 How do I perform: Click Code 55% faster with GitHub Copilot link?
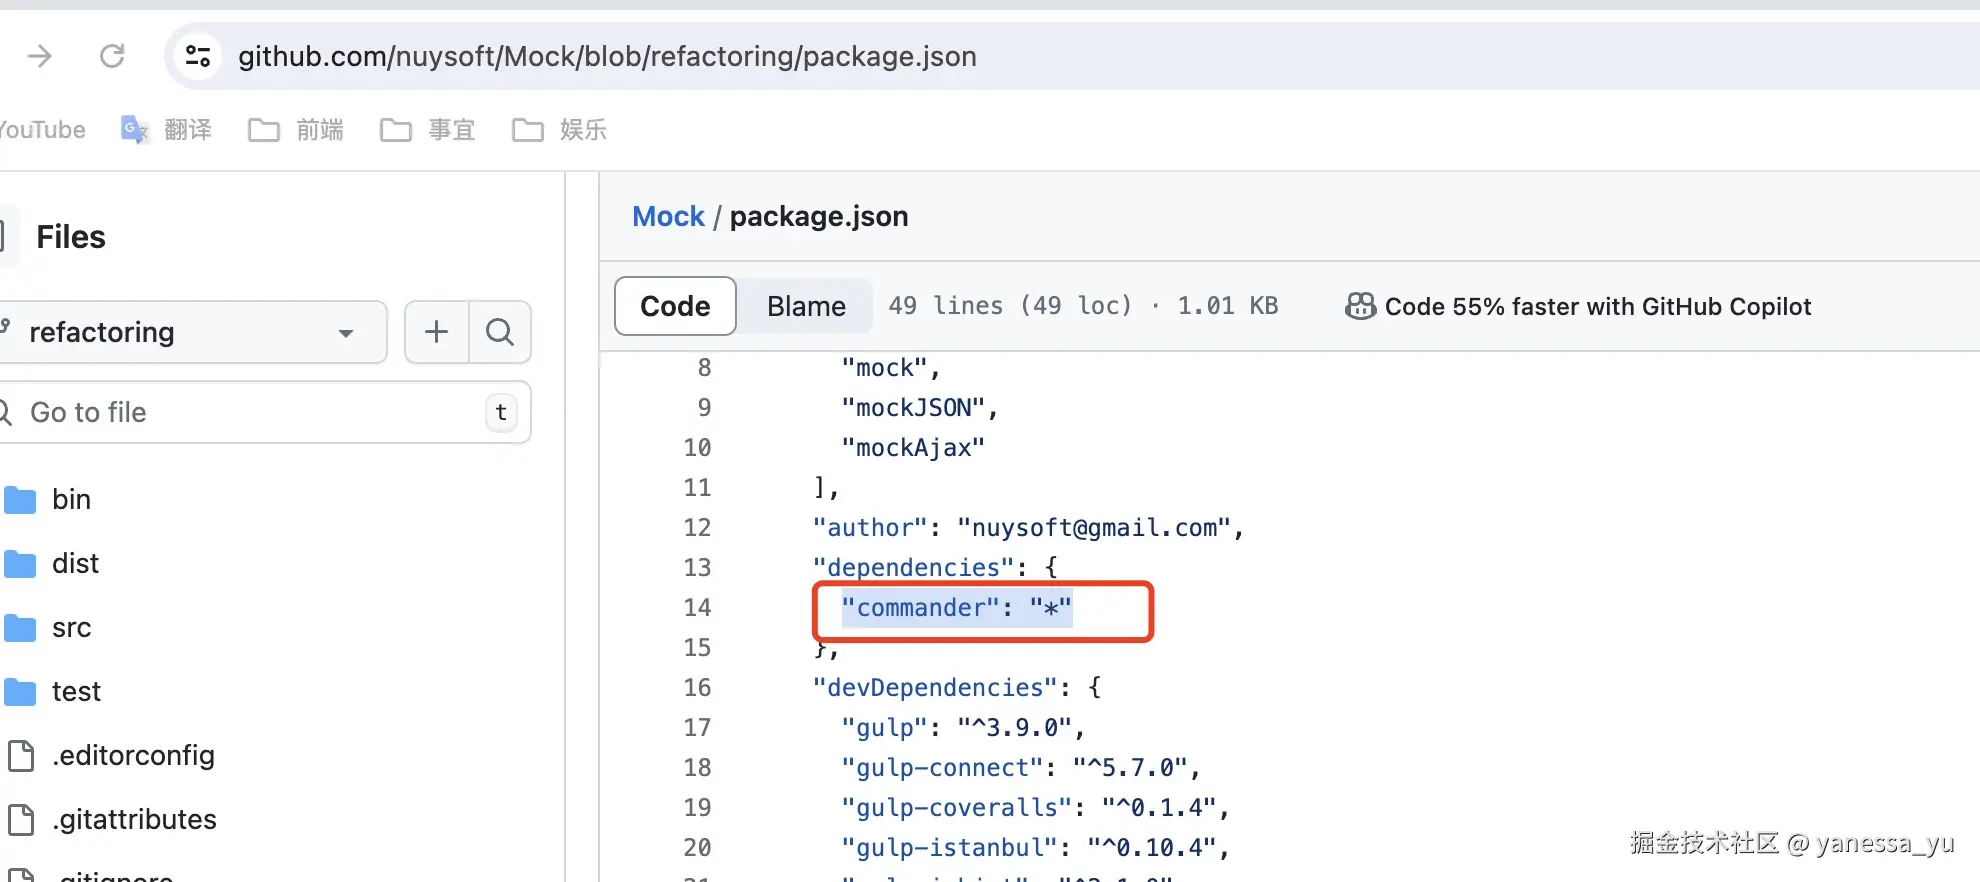pos(1597,306)
